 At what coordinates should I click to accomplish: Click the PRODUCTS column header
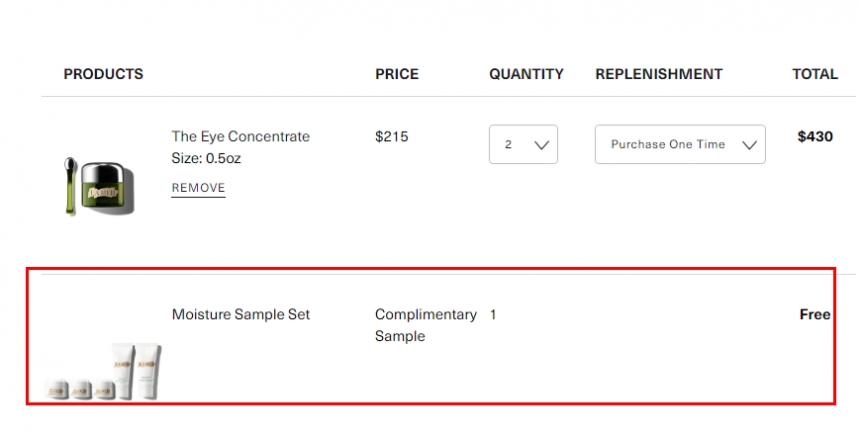103,74
